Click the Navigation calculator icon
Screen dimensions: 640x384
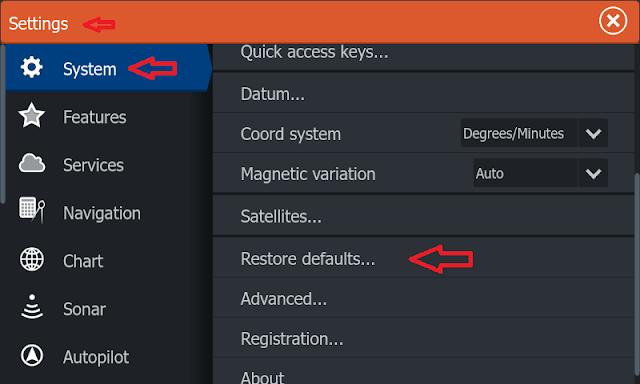(x=32, y=210)
